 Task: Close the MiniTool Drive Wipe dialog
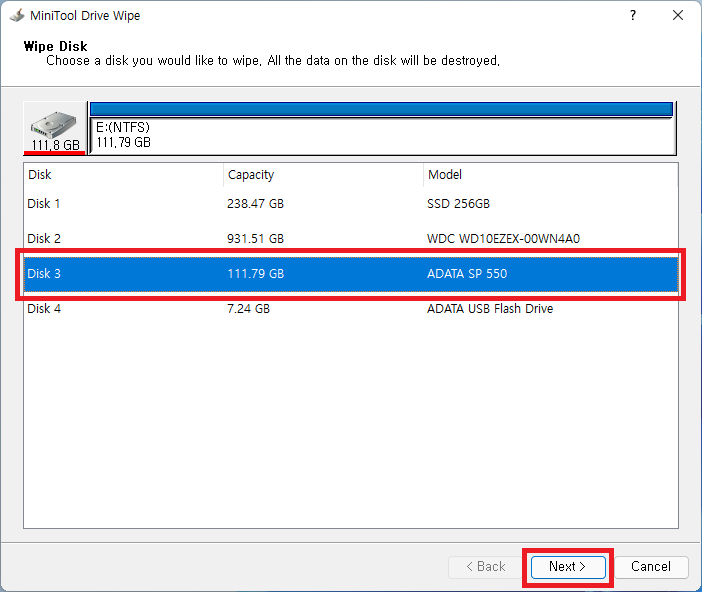pyautogui.click(x=678, y=15)
